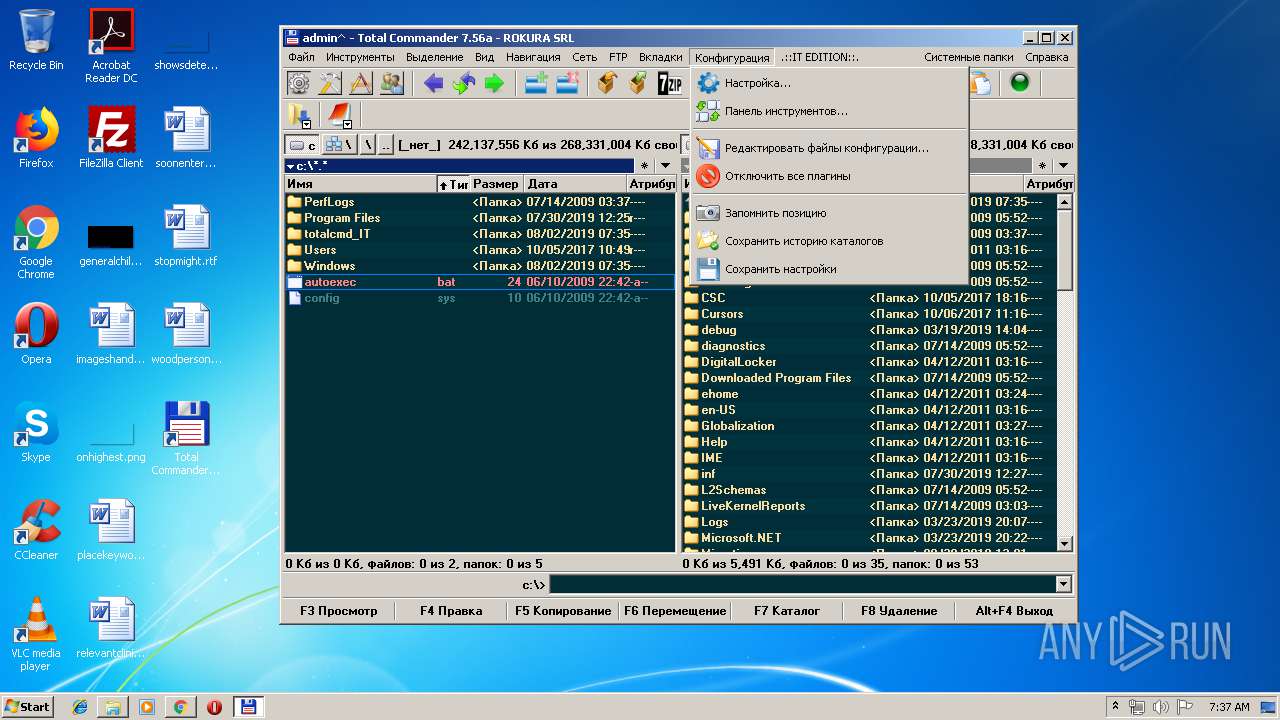The height and width of the screenshot is (720, 1280).
Task: Click the command line input field
Action: tap(802, 584)
